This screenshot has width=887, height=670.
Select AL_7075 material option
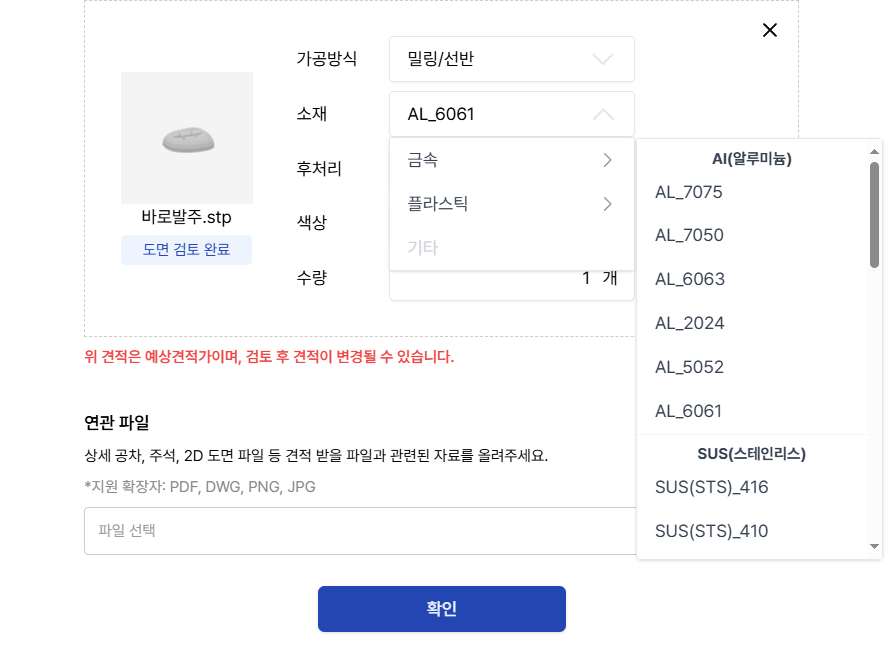point(689,192)
